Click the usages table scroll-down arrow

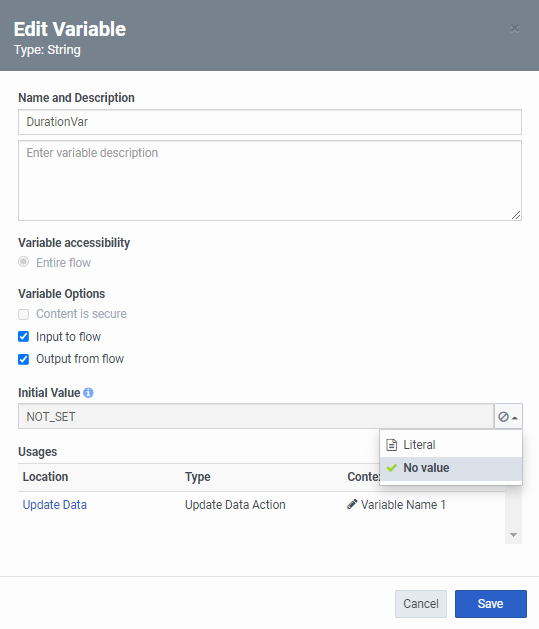513,535
